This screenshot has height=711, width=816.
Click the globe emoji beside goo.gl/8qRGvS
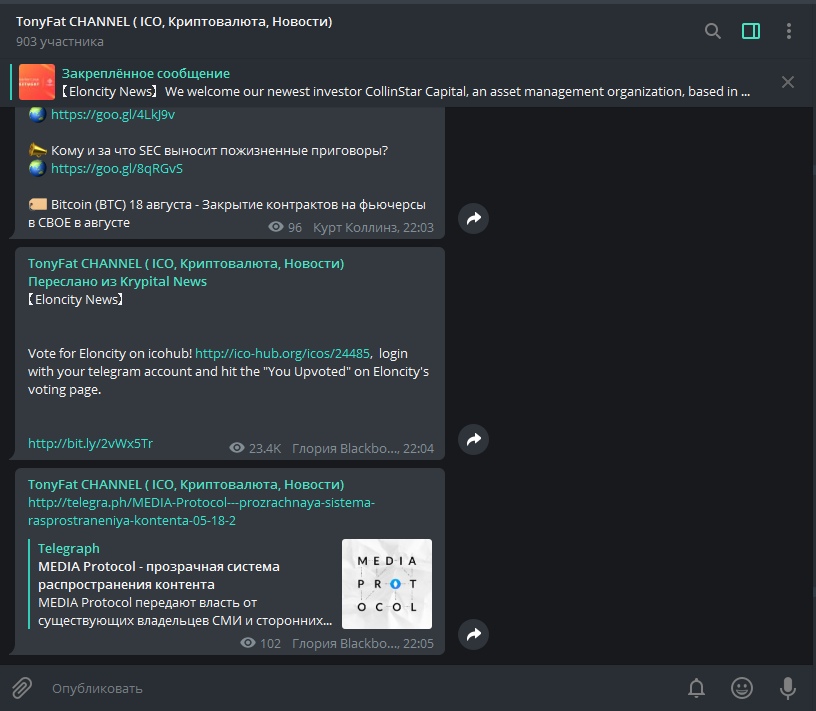(37, 169)
